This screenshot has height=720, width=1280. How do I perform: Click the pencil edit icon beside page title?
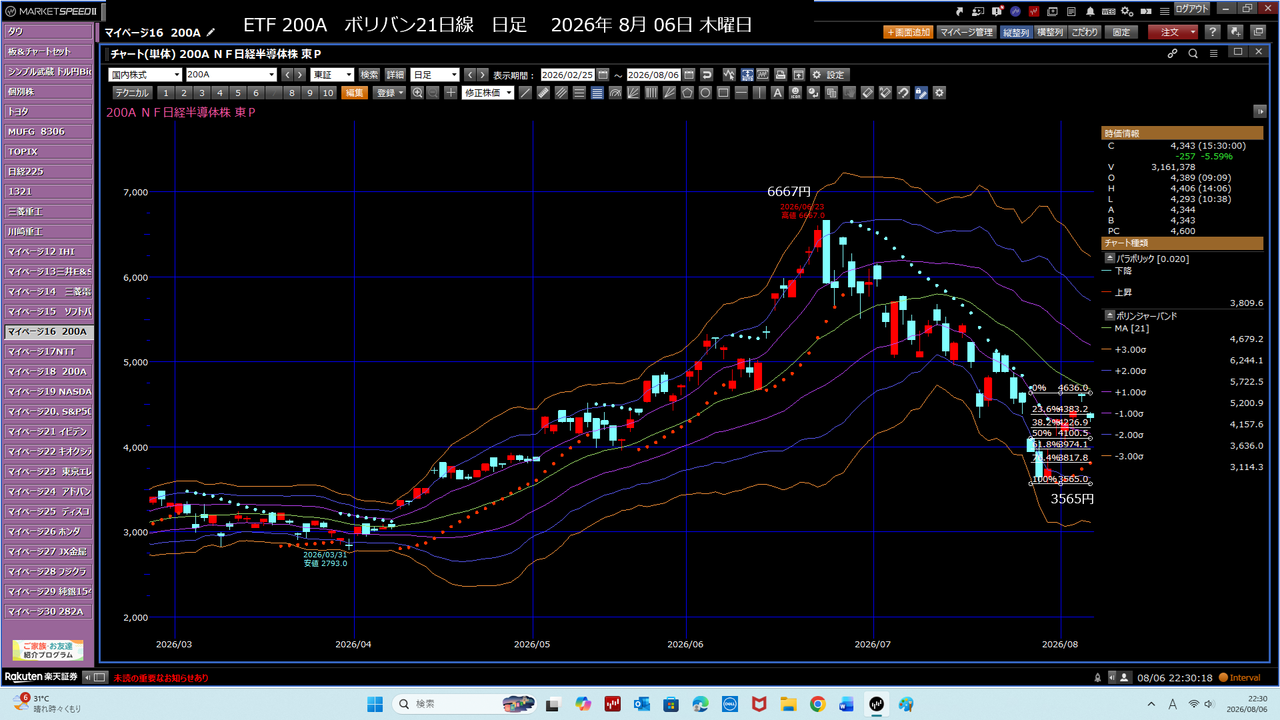coord(211,33)
